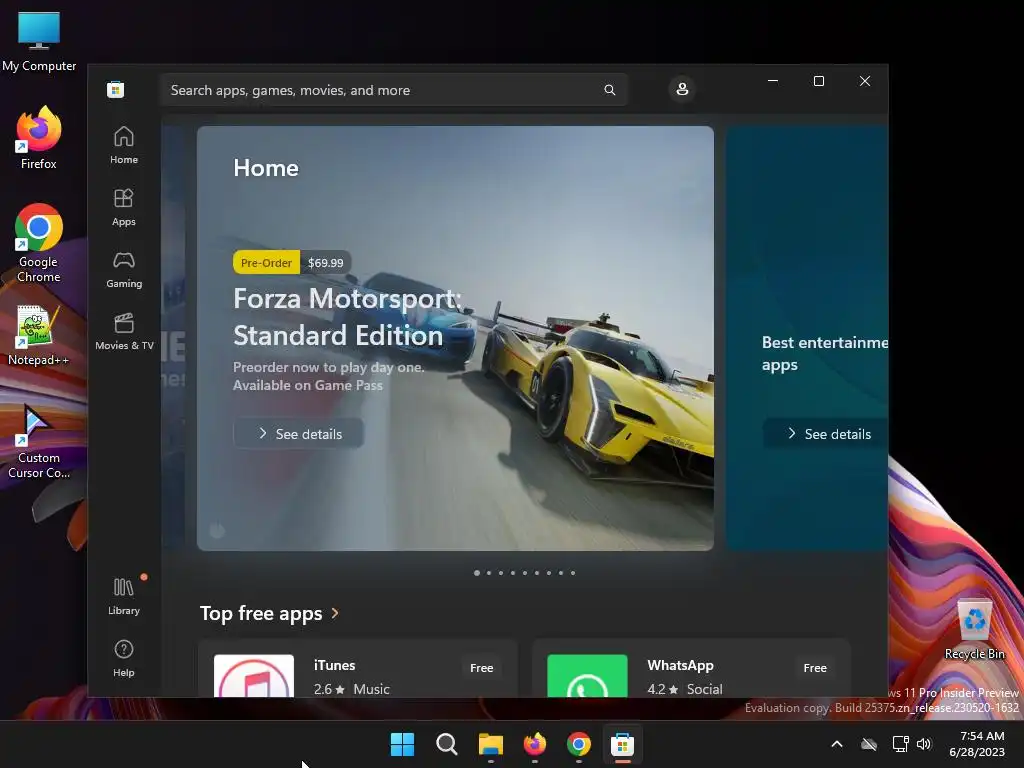This screenshot has height=768, width=1024.
Task: Launch Firefox from the taskbar
Action: point(535,744)
